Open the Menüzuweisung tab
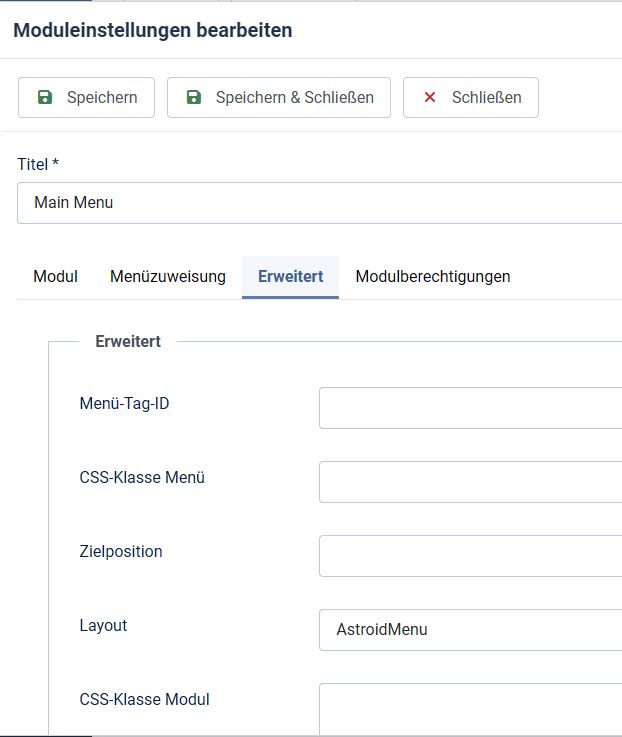The width and height of the screenshot is (622, 737). [x=168, y=276]
